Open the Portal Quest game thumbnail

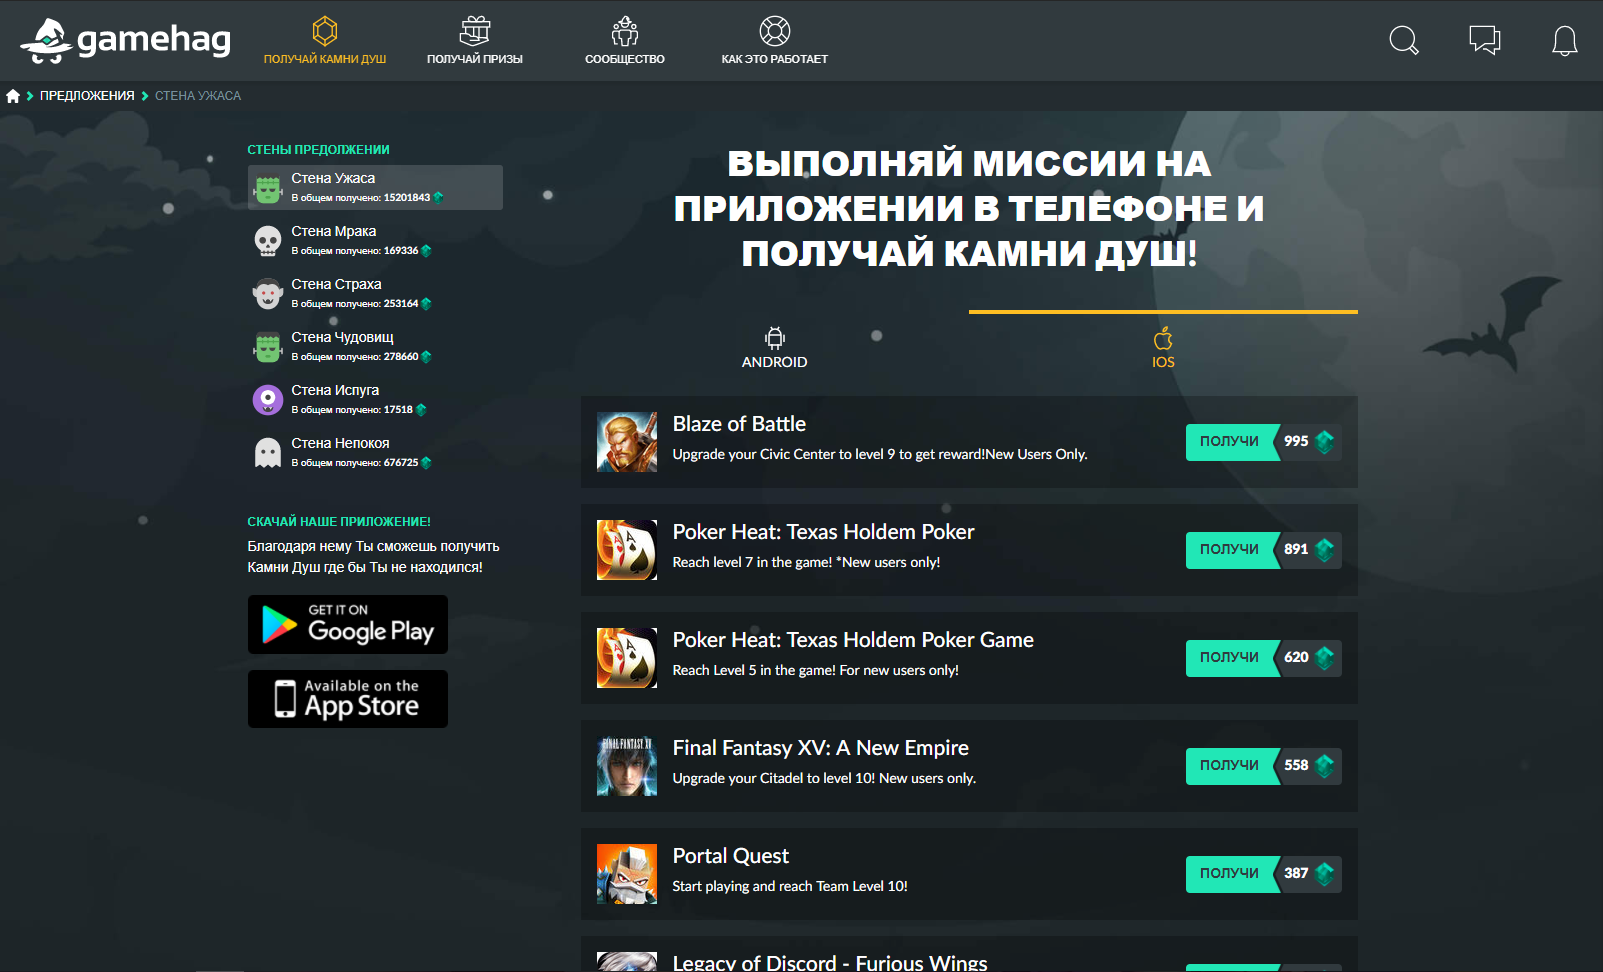coord(627,874)
